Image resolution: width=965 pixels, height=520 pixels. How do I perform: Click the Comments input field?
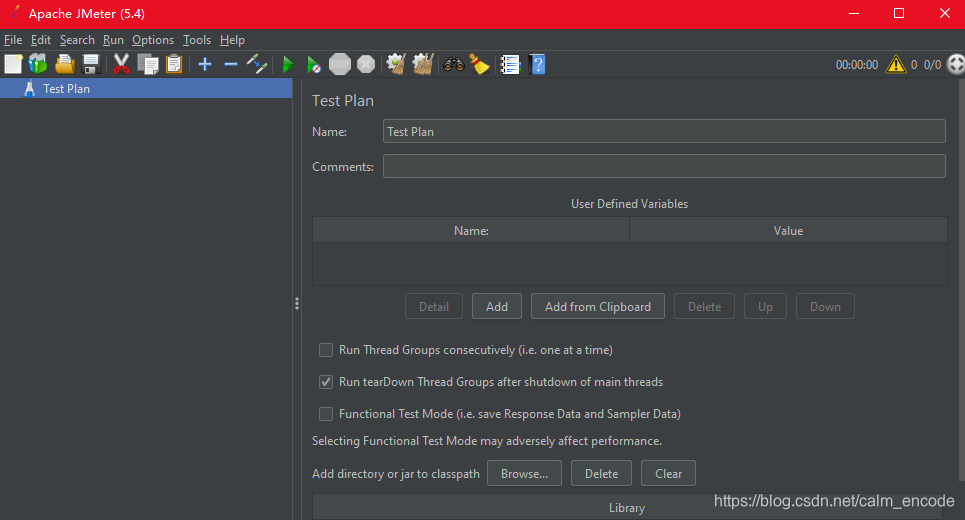(664, 166)
